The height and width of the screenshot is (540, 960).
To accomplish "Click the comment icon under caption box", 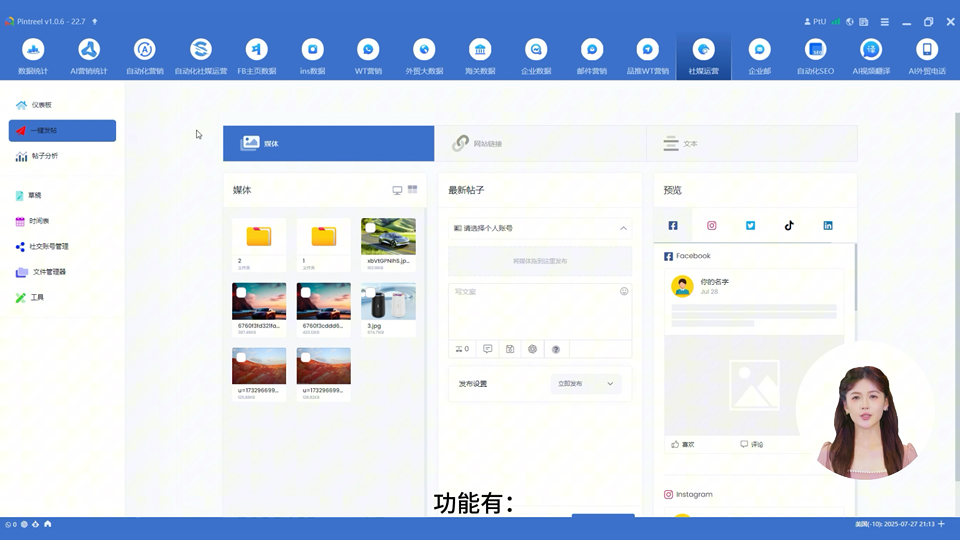I will 487,349.
